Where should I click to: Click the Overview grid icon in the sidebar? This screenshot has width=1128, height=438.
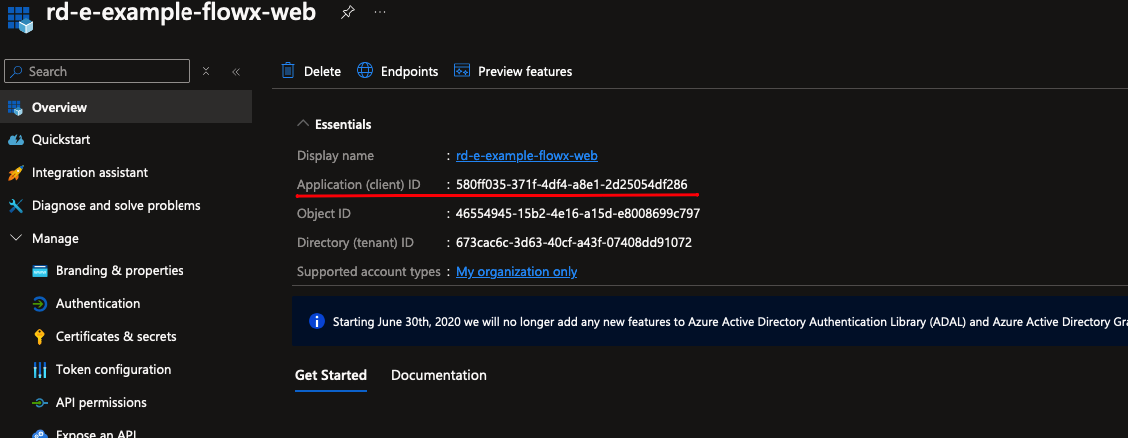16,107
